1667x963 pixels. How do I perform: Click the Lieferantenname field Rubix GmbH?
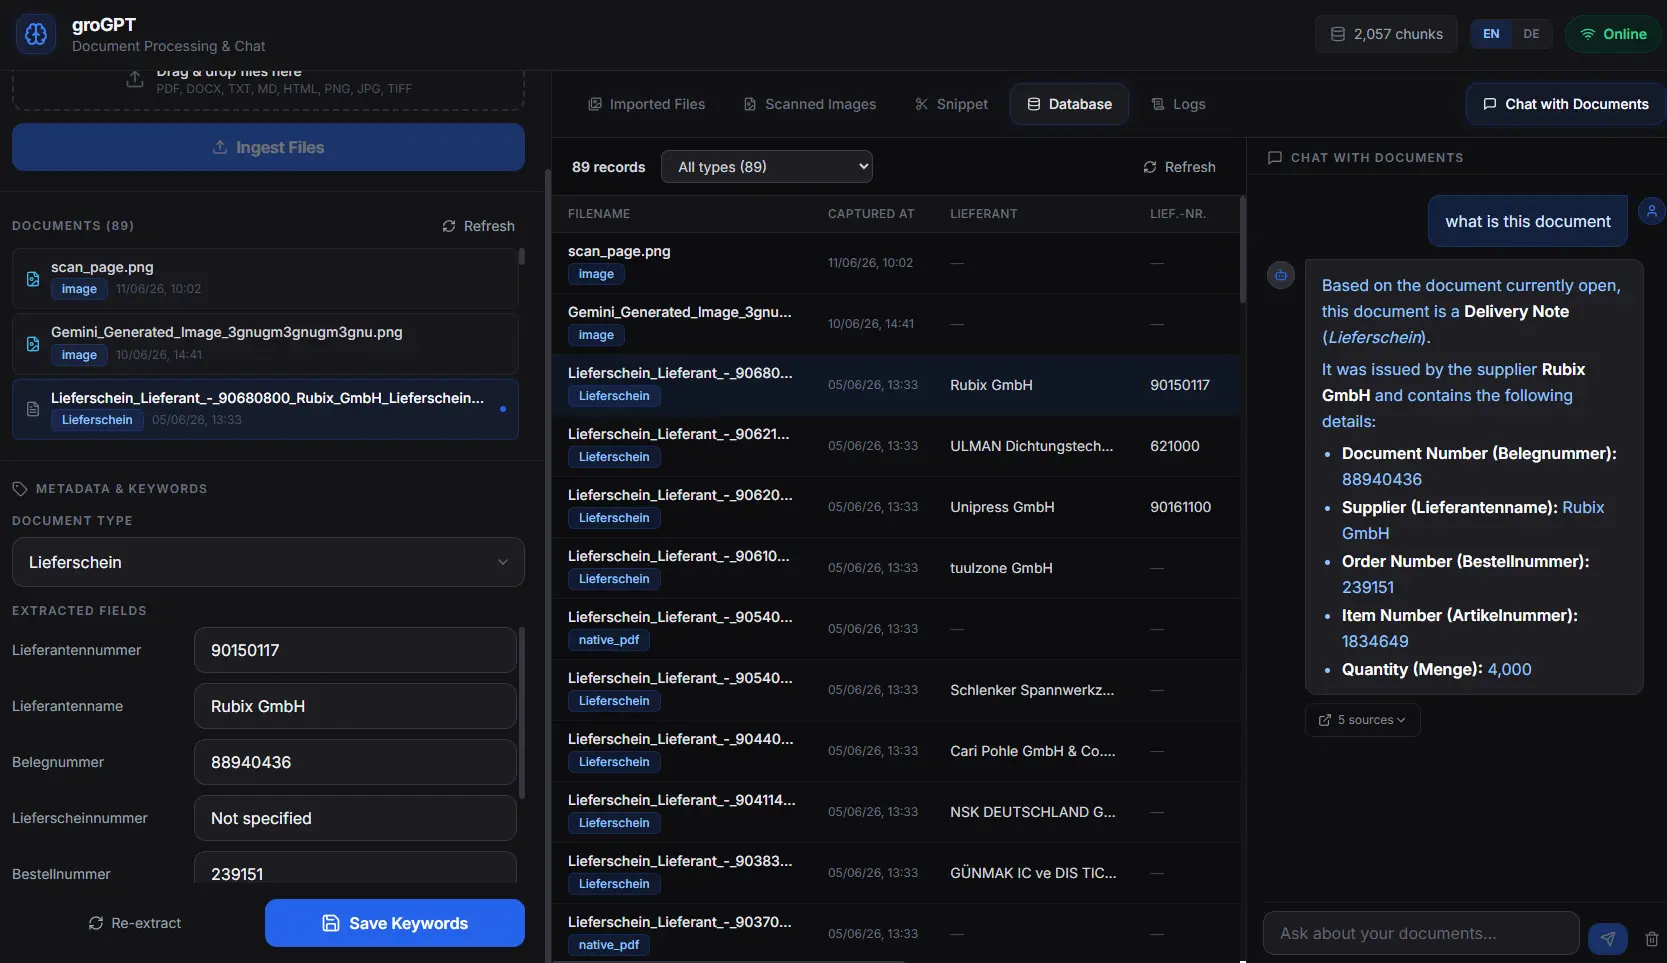pyautogui.click(x=355, y=706)
